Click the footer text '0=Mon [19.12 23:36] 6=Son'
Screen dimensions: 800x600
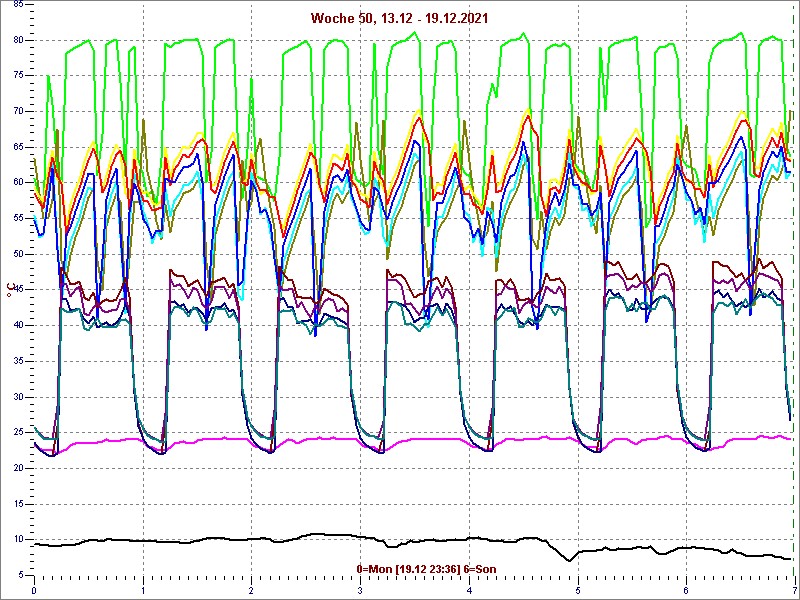(426, 569)
